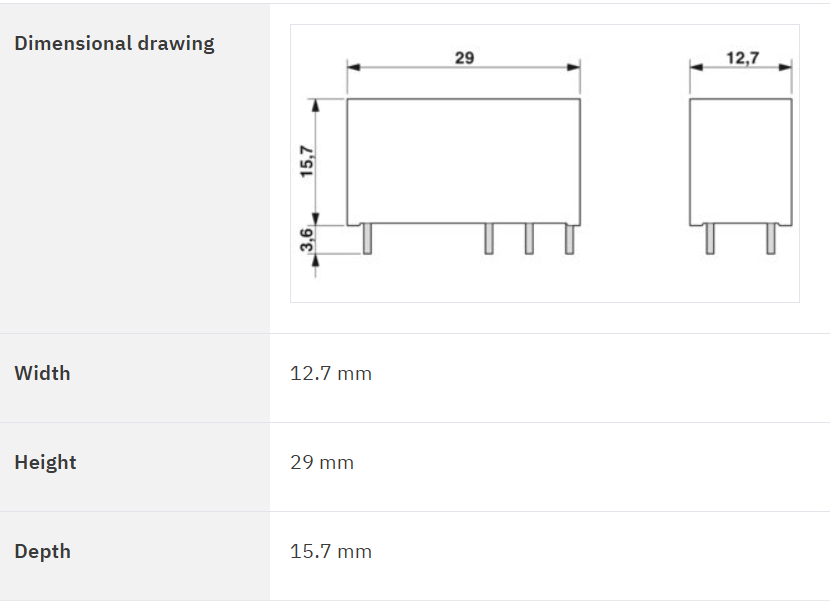
Task: Click the 15,7 vertical dimension label
Action: 307,161
